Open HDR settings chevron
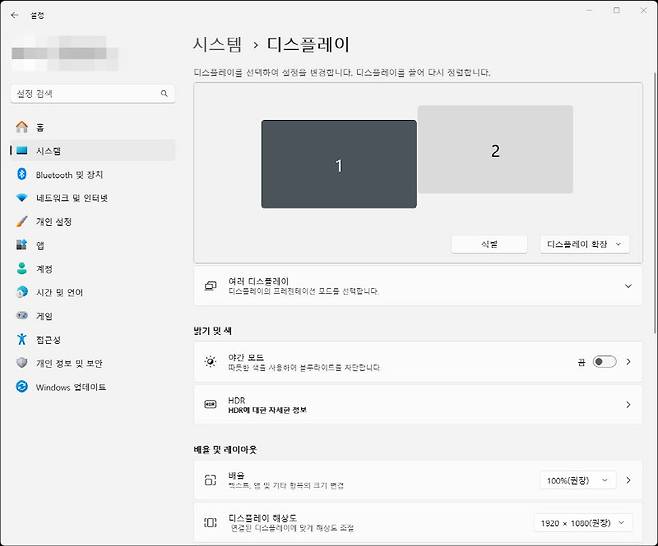Screen dimensions: 658x546 coord(628,405)
